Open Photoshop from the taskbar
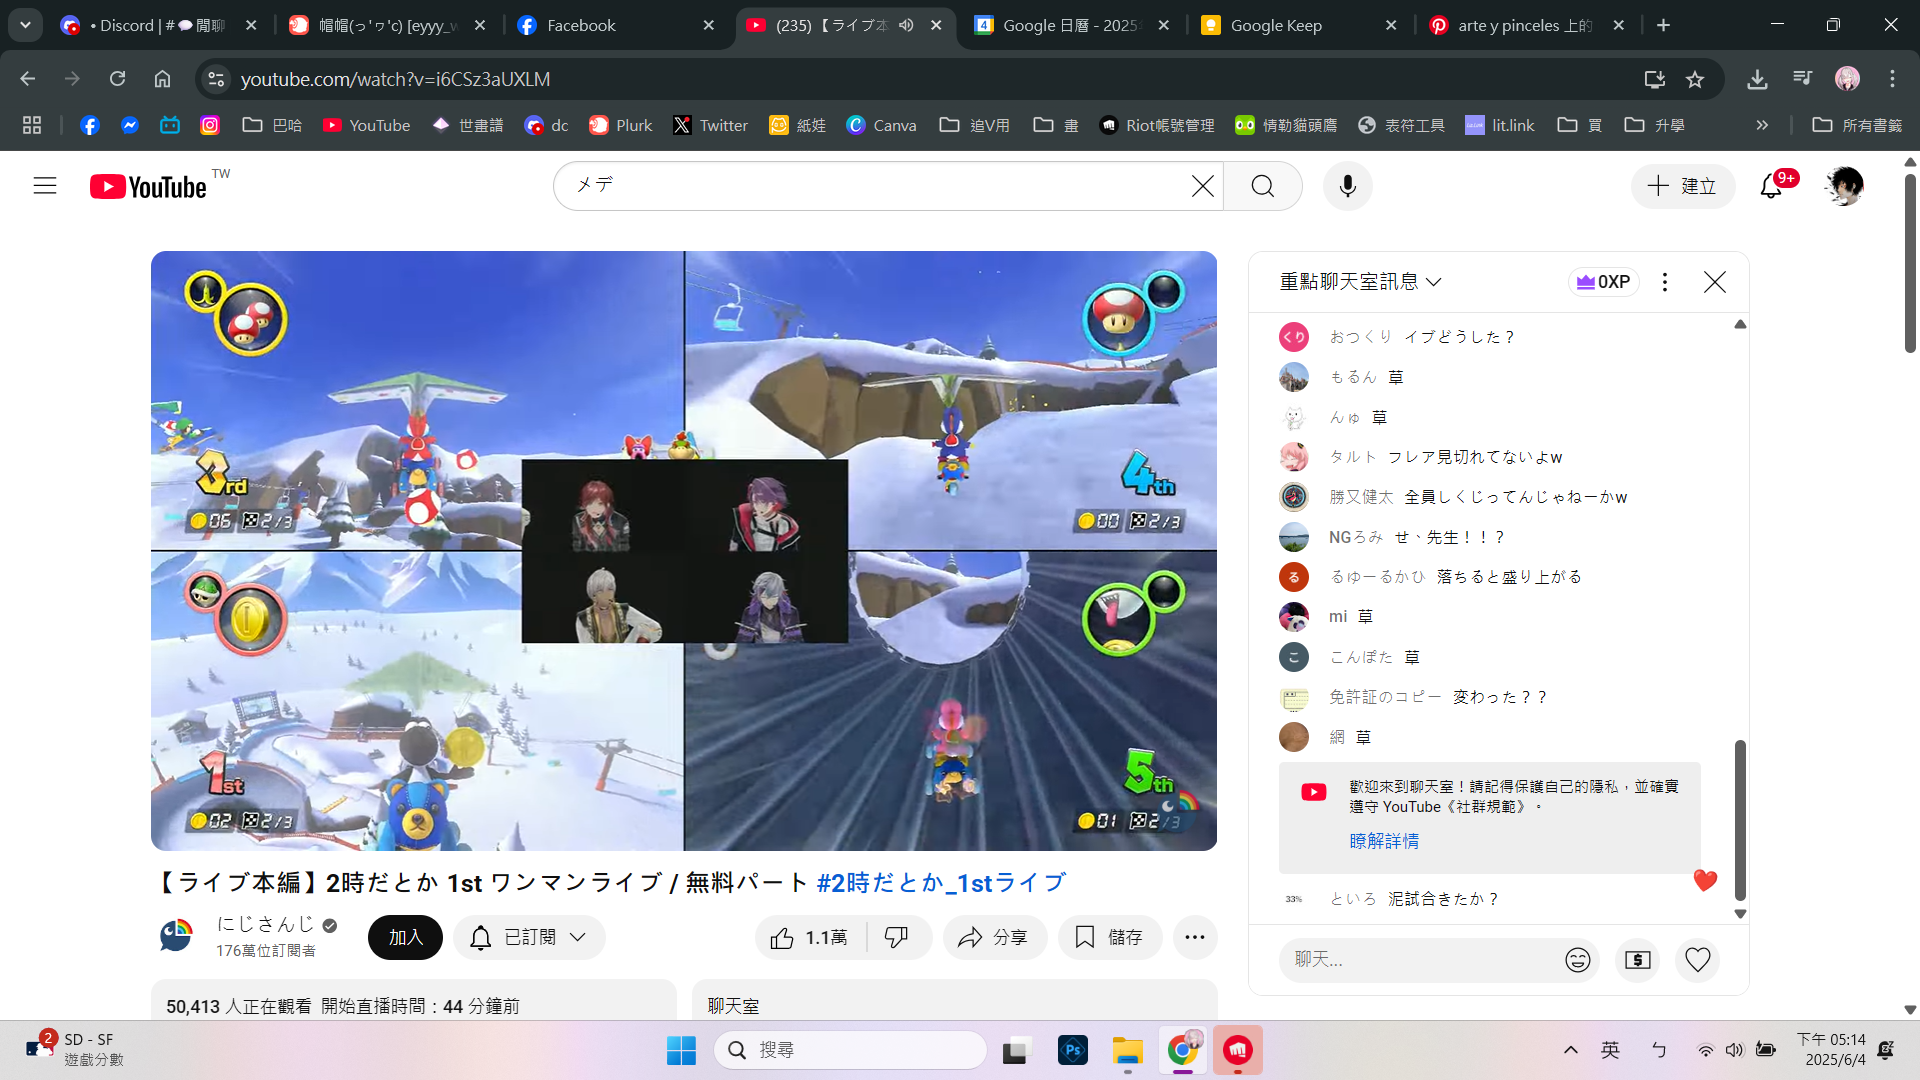The height and width of the screenshot is (1080, 1920). [1073, 1050]
